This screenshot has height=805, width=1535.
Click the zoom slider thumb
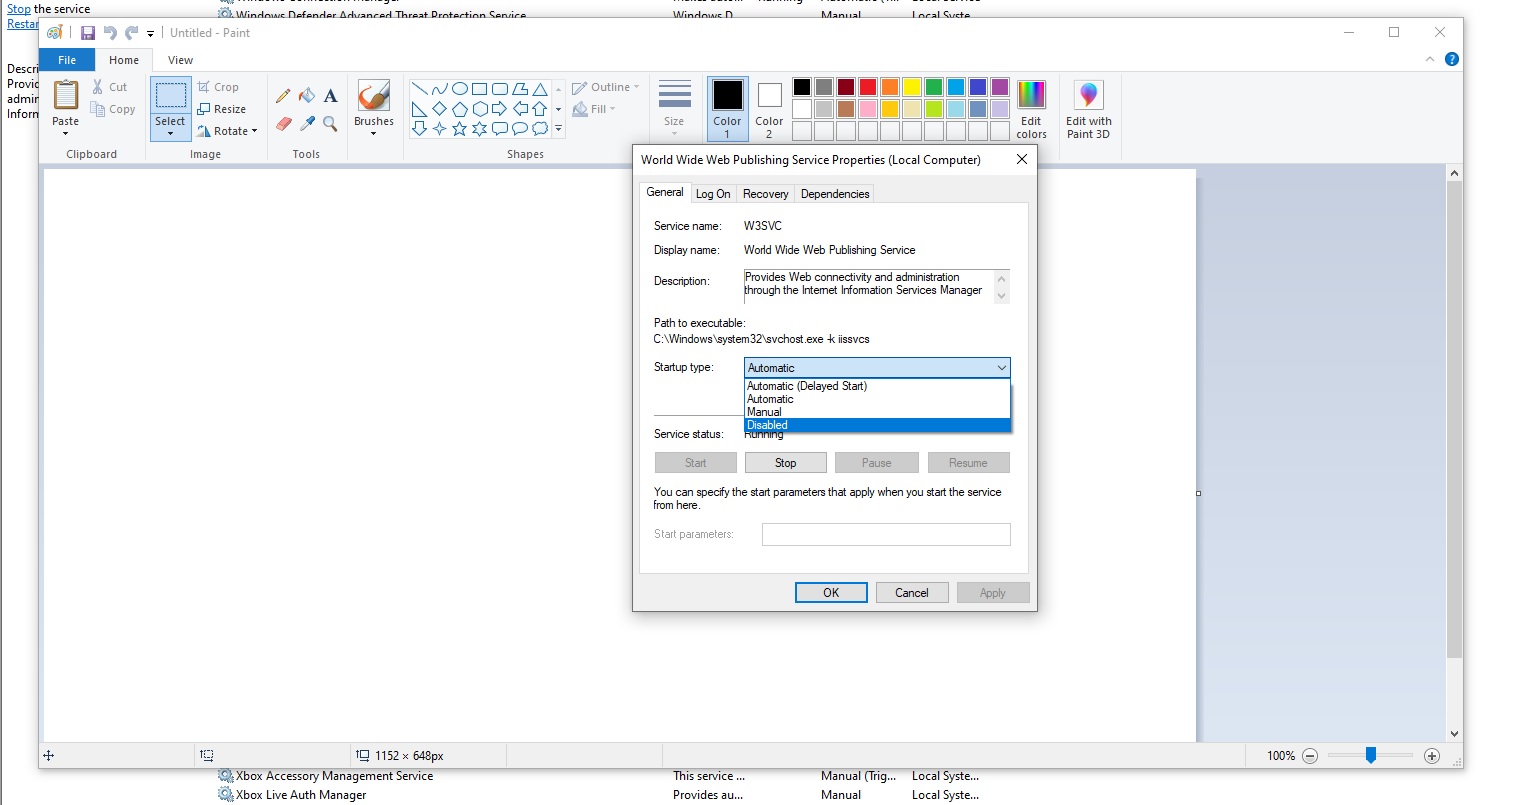(x=1371, y=756)
